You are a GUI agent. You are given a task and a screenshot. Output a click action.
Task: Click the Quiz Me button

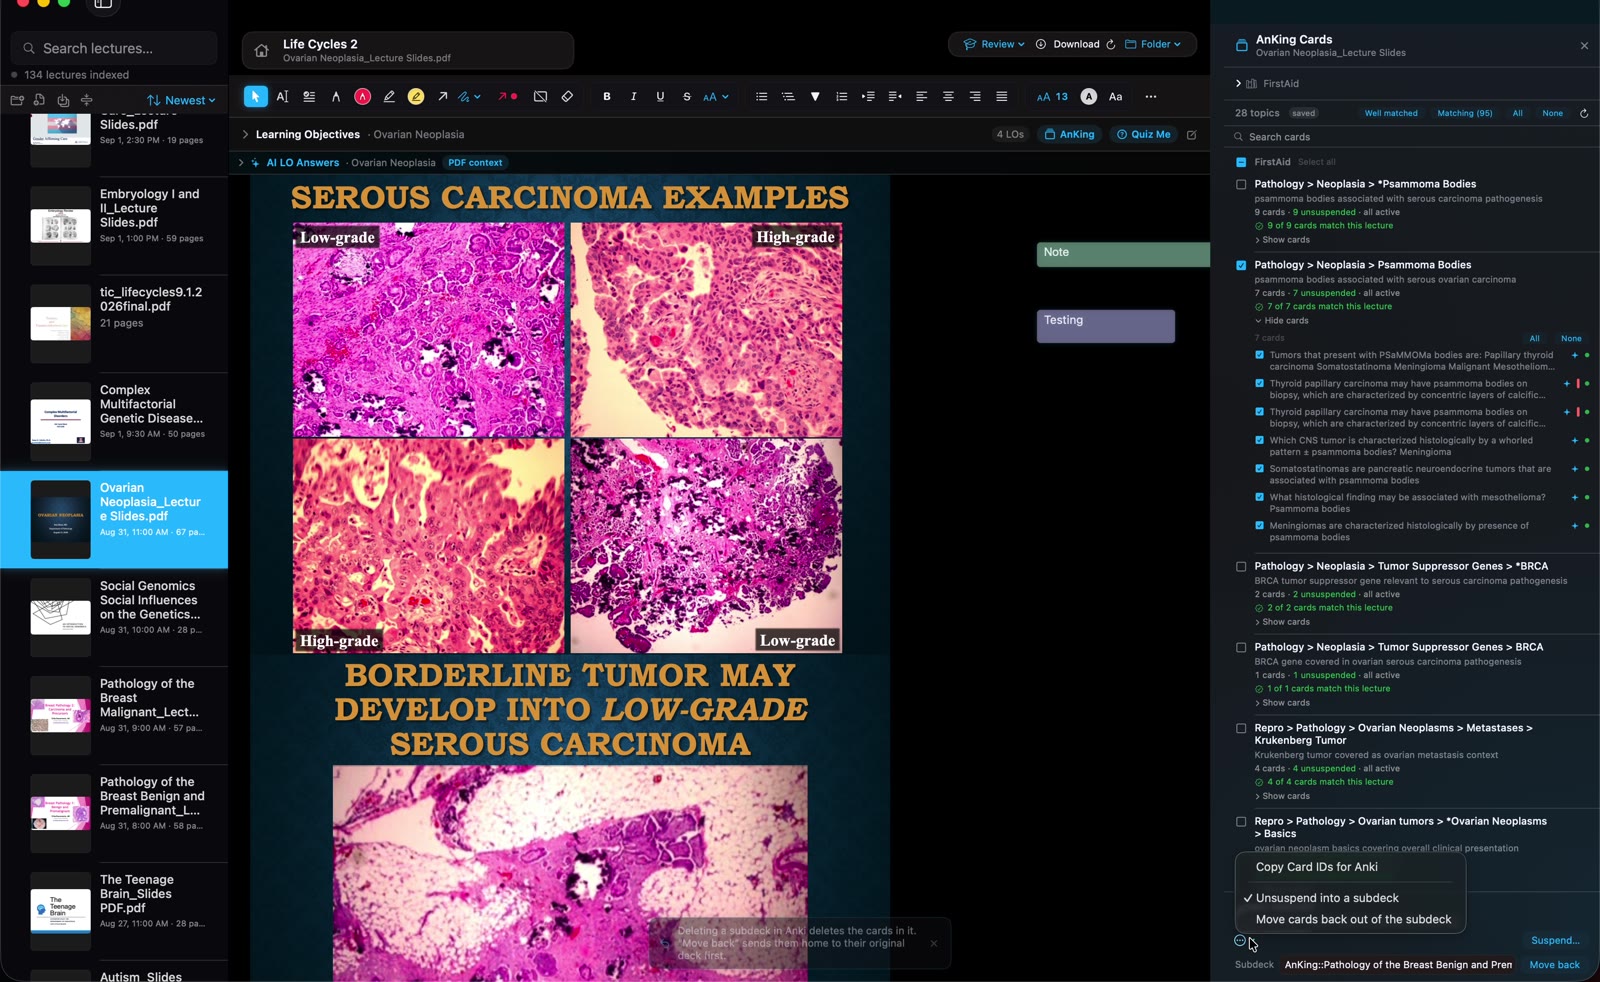click(x=1143, y=134)
